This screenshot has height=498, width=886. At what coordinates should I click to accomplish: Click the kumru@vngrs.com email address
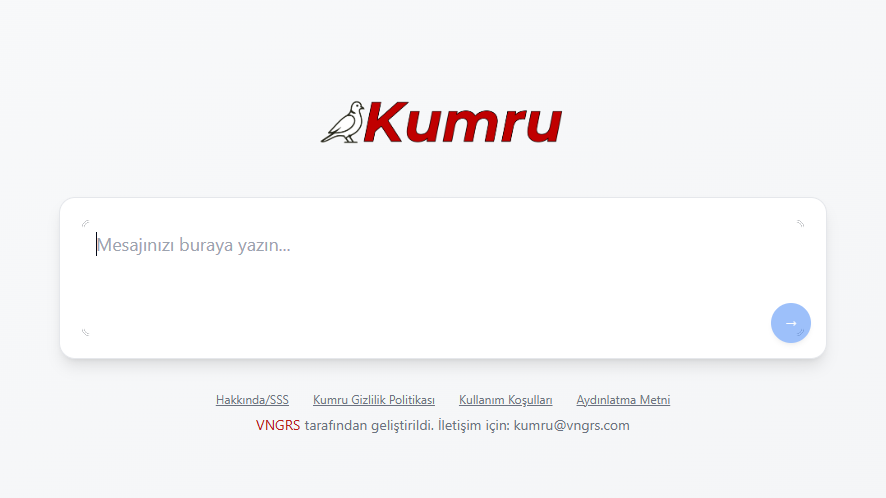tap(571, 425)
